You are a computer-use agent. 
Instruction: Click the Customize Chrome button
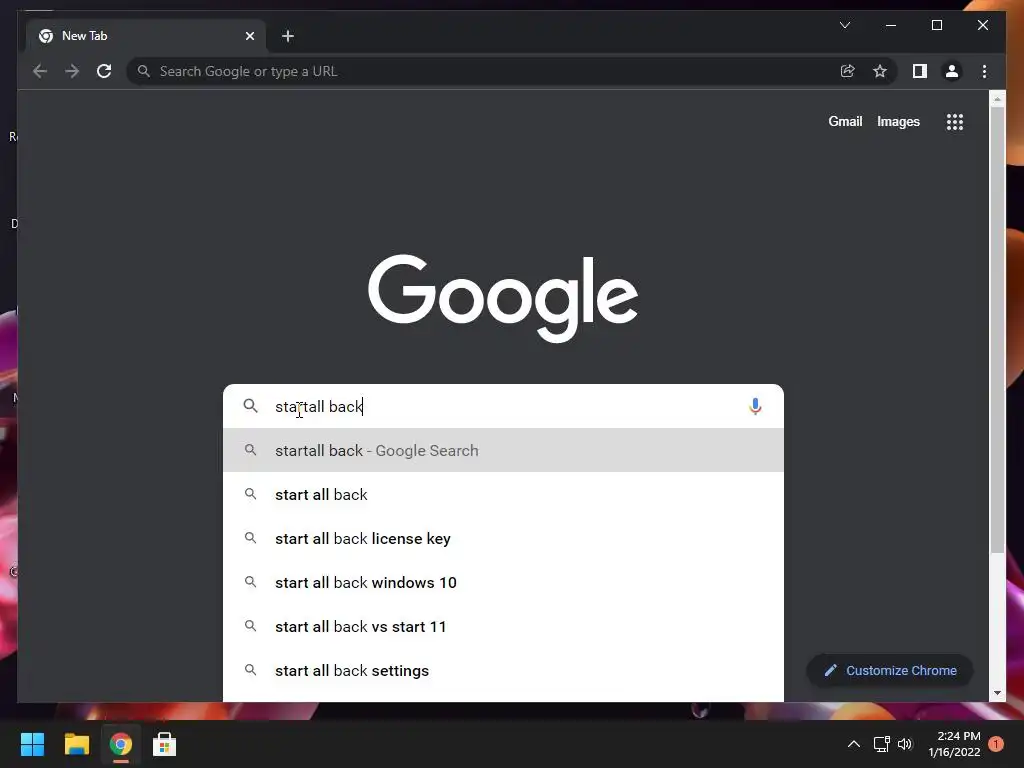(x=890, y=671)
